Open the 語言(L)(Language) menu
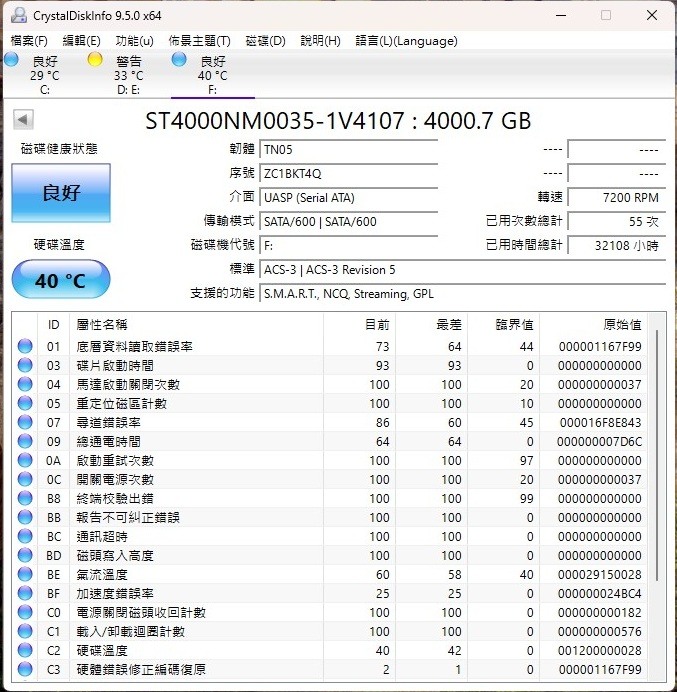 click(406, 41)
